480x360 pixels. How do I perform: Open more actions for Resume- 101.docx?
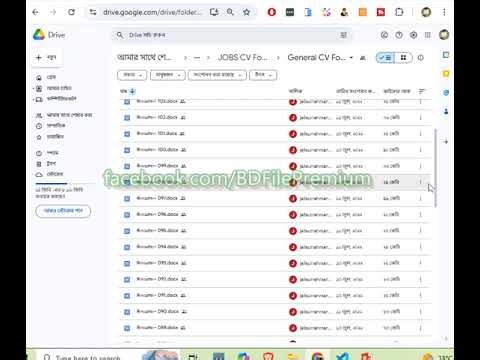(x=420, y=134)
